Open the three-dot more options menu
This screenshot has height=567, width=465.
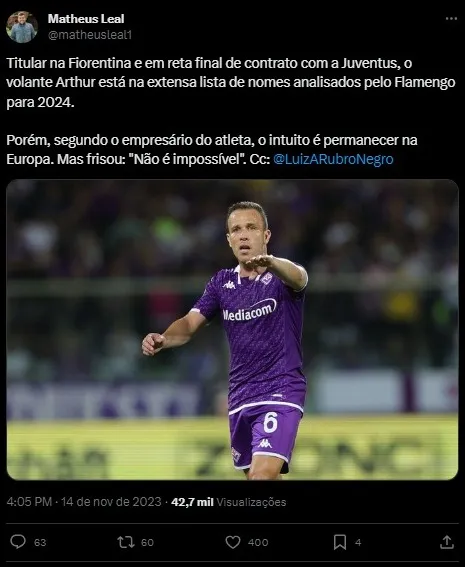coord(451,19)
